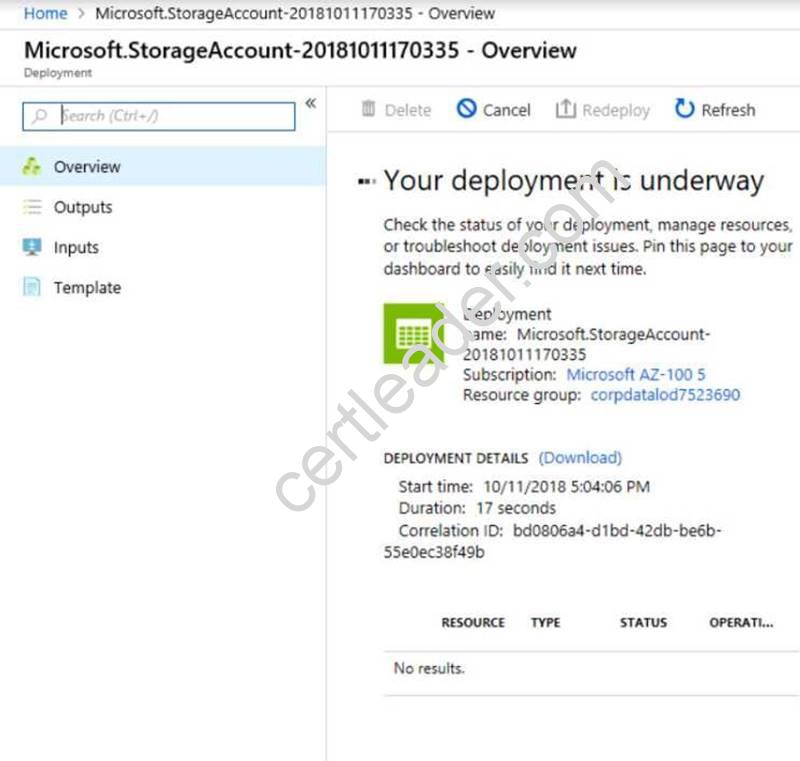Cancel the deployment
Viewport: 800px width, 761px height.
494,110
